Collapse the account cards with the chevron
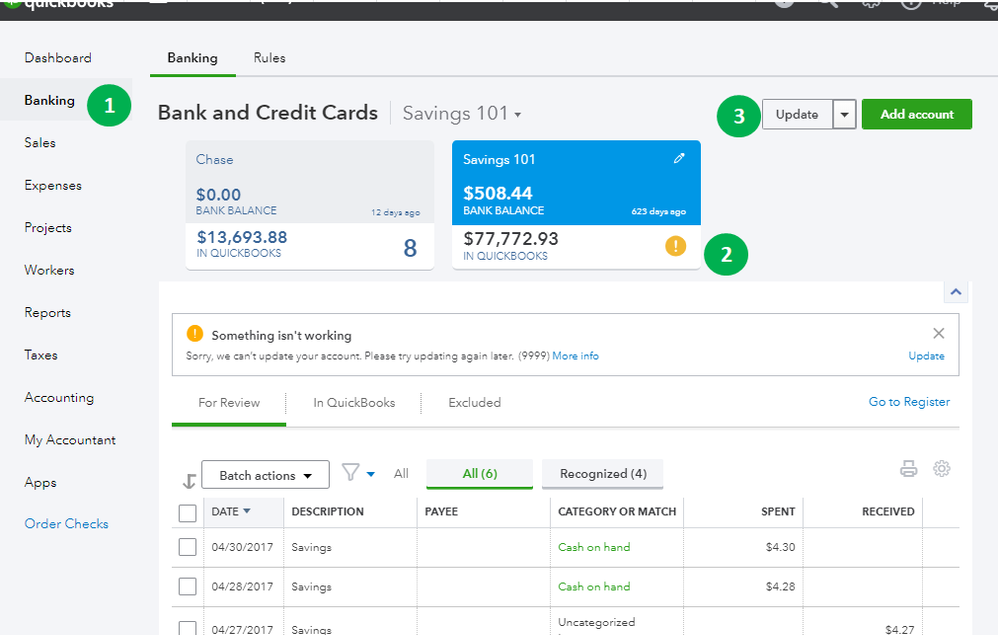This screenshot has height=635, width=998. (x=955, y=292)
